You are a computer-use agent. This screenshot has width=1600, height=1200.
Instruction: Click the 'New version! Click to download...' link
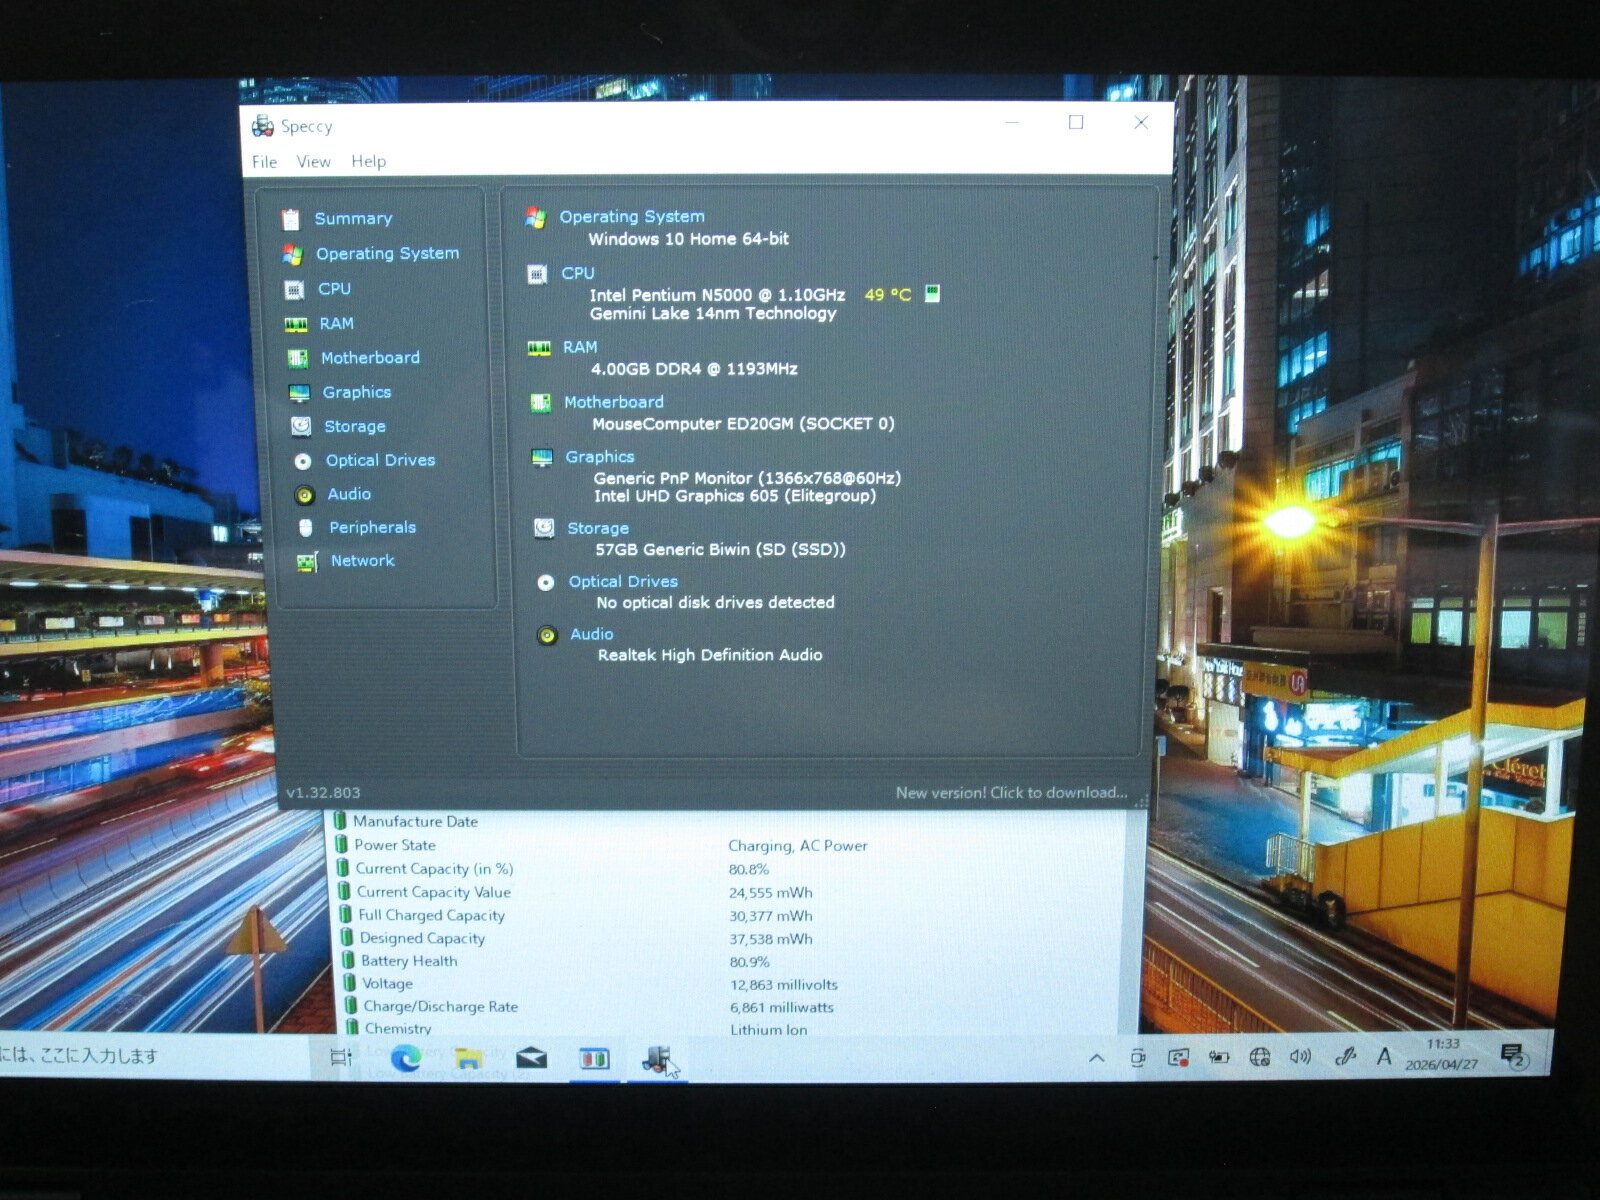point(1011,793)
